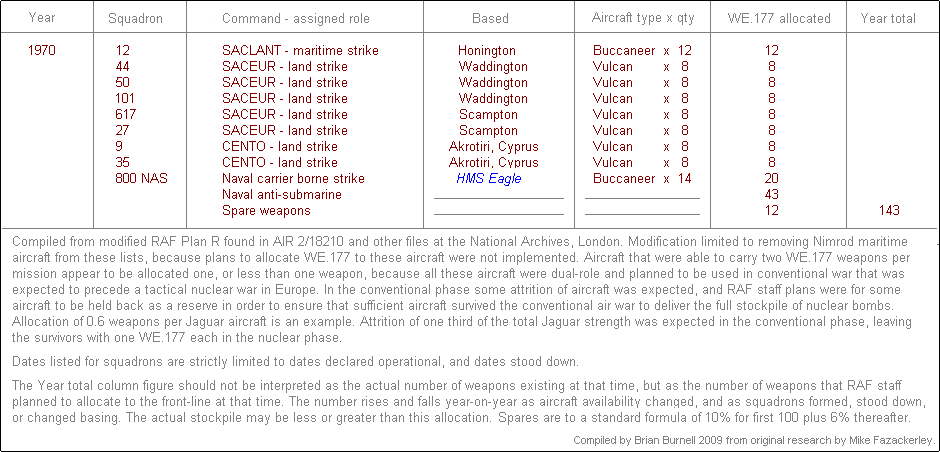Click the Naval carrier borne strike role

[293, 179]
